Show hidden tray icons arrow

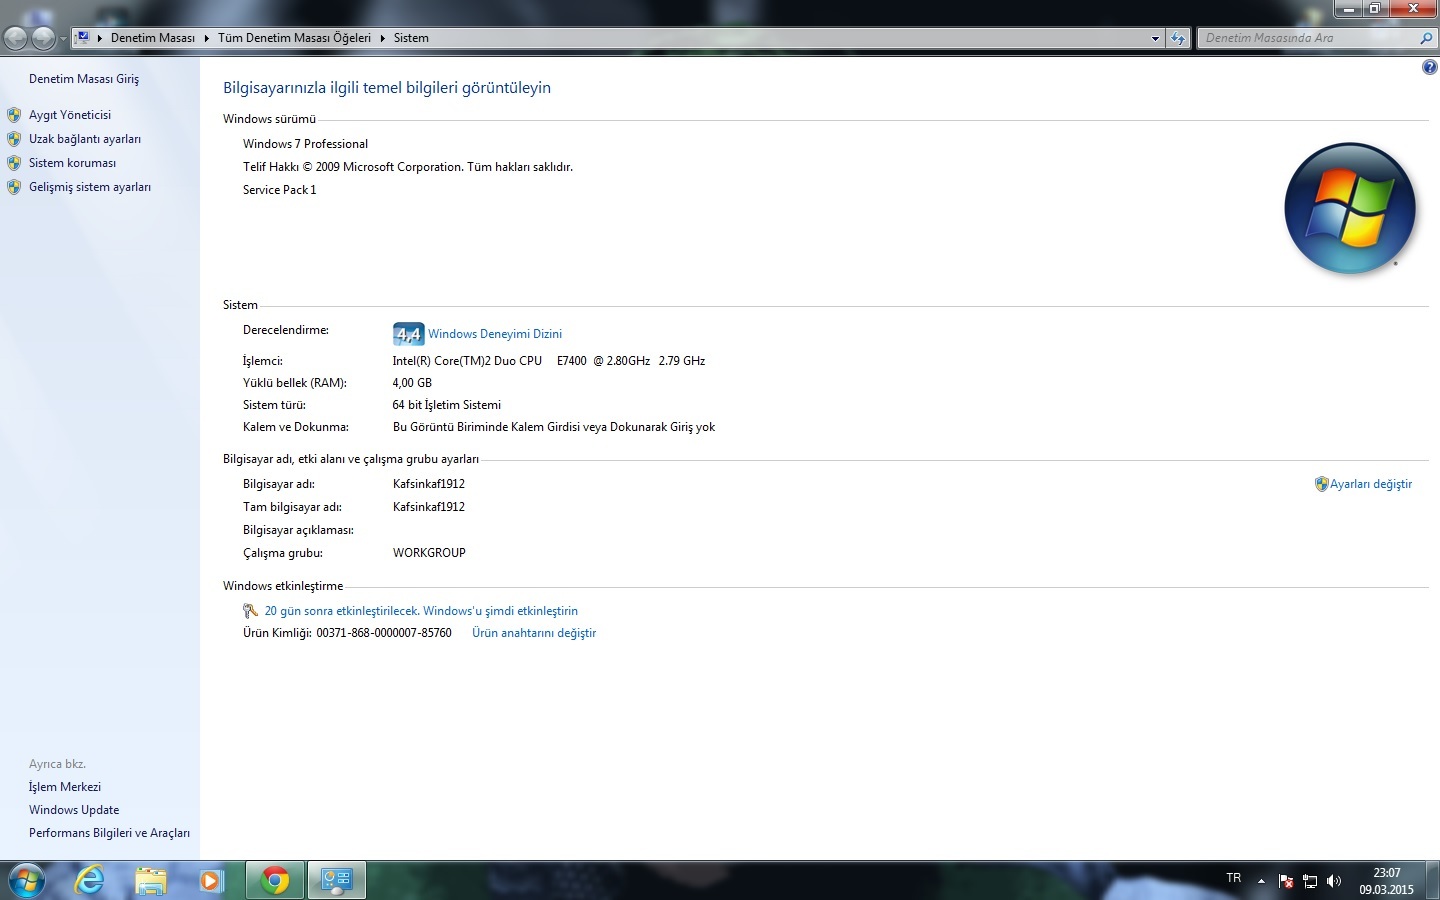[1261, 881]
